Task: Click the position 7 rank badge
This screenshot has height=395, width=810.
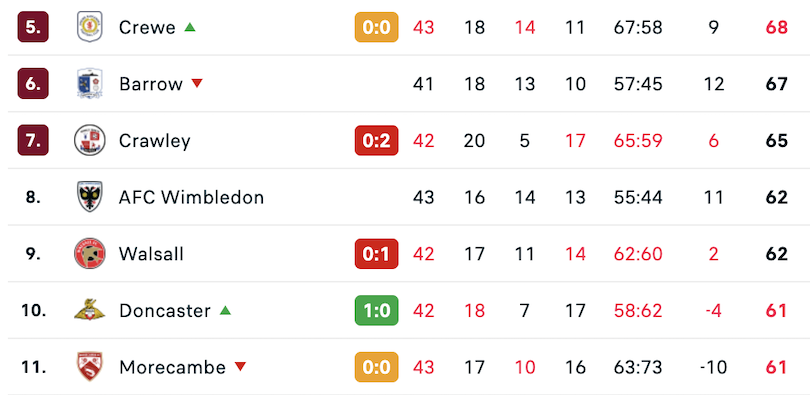Action: click(x=33, y=140)
